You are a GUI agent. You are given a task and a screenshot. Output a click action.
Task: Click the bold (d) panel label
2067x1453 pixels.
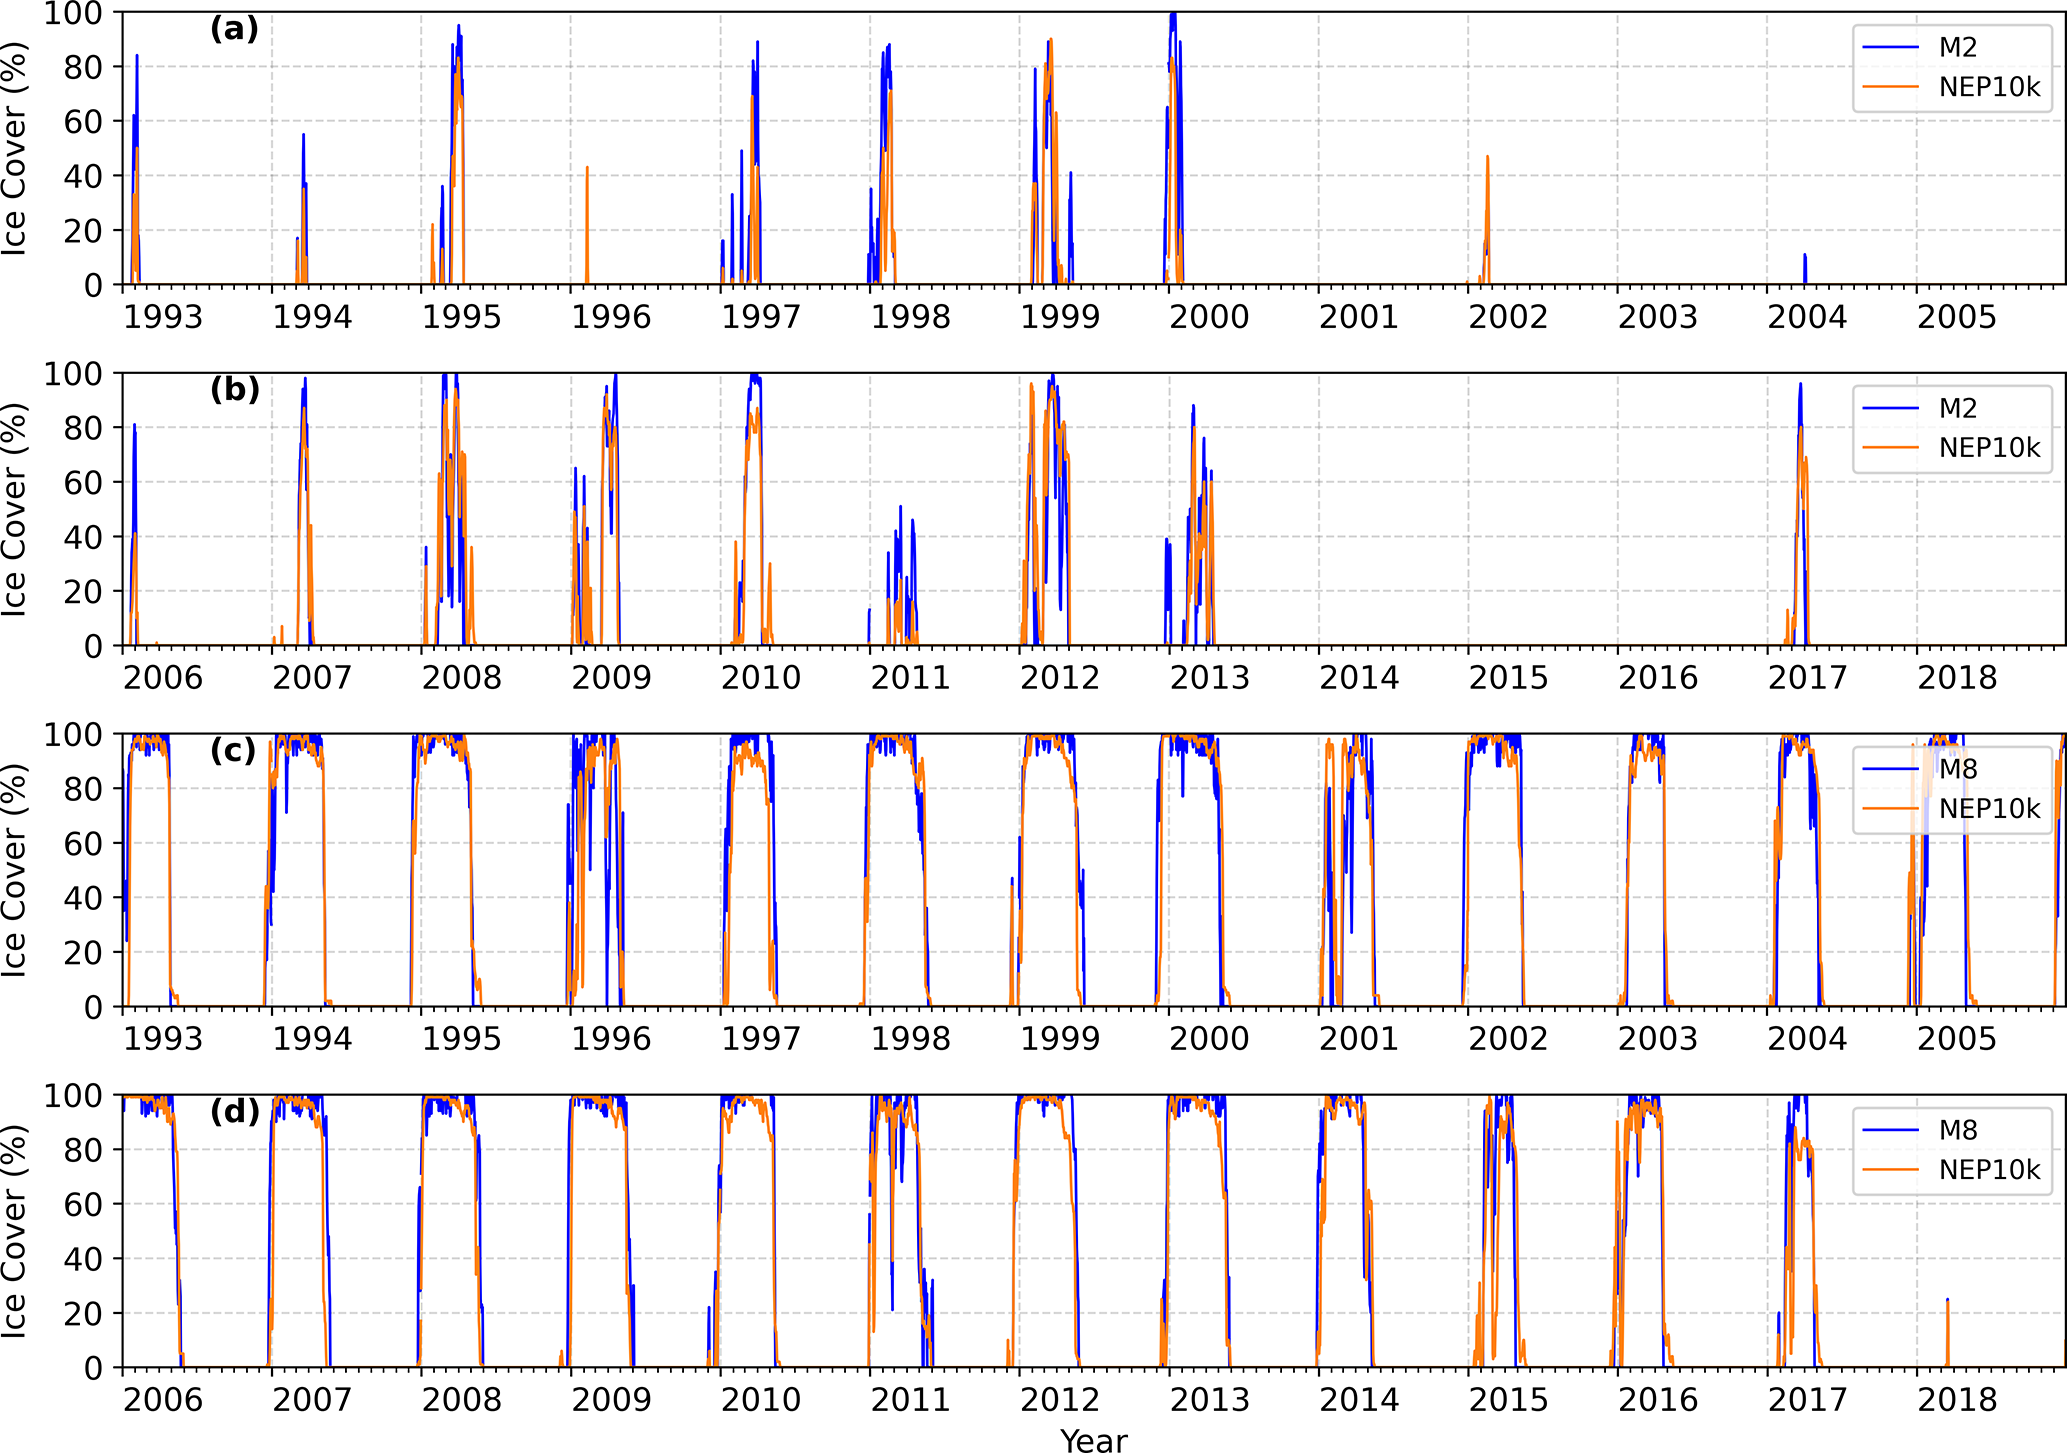[x=234, y=1111]
